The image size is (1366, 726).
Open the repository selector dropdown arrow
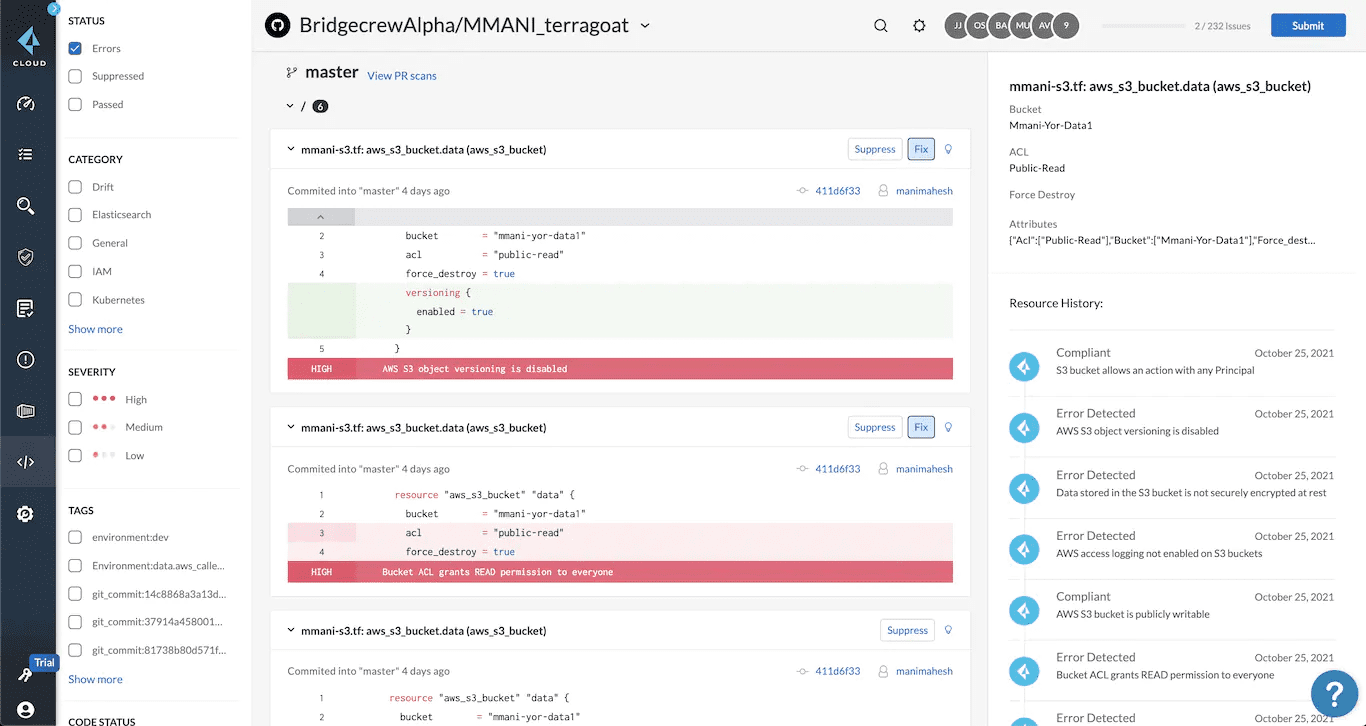pos(645,26)
